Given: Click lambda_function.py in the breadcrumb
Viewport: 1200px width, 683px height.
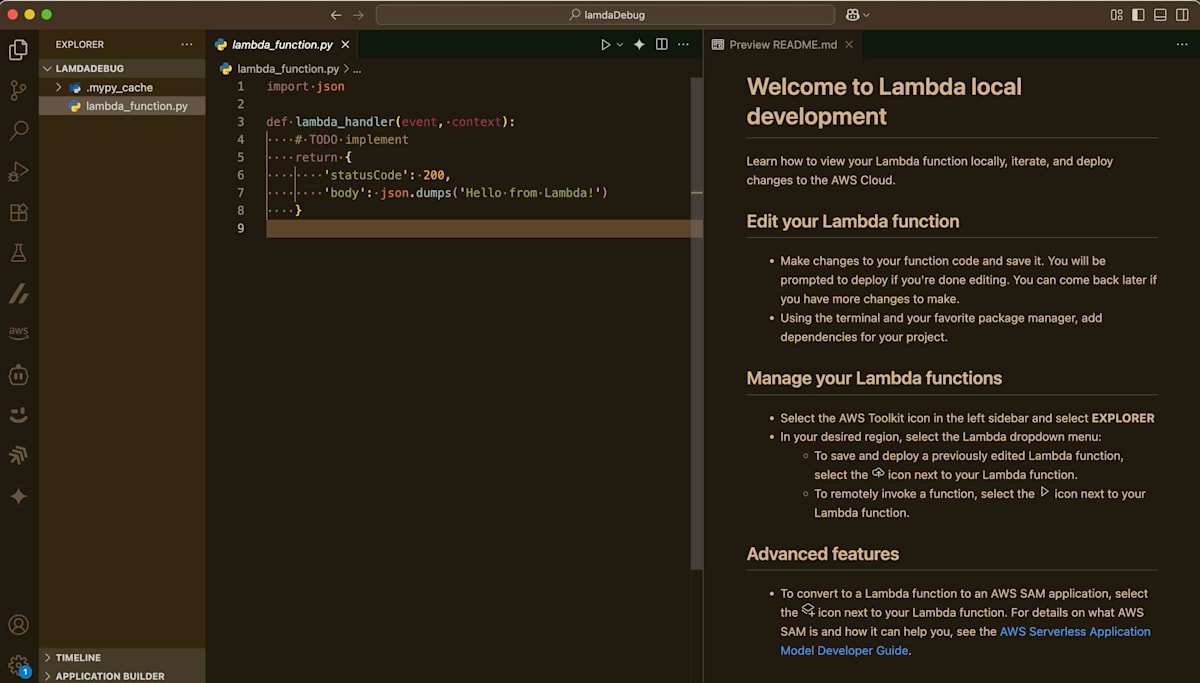Looking at the screenshot, I should tap(288, 69).
